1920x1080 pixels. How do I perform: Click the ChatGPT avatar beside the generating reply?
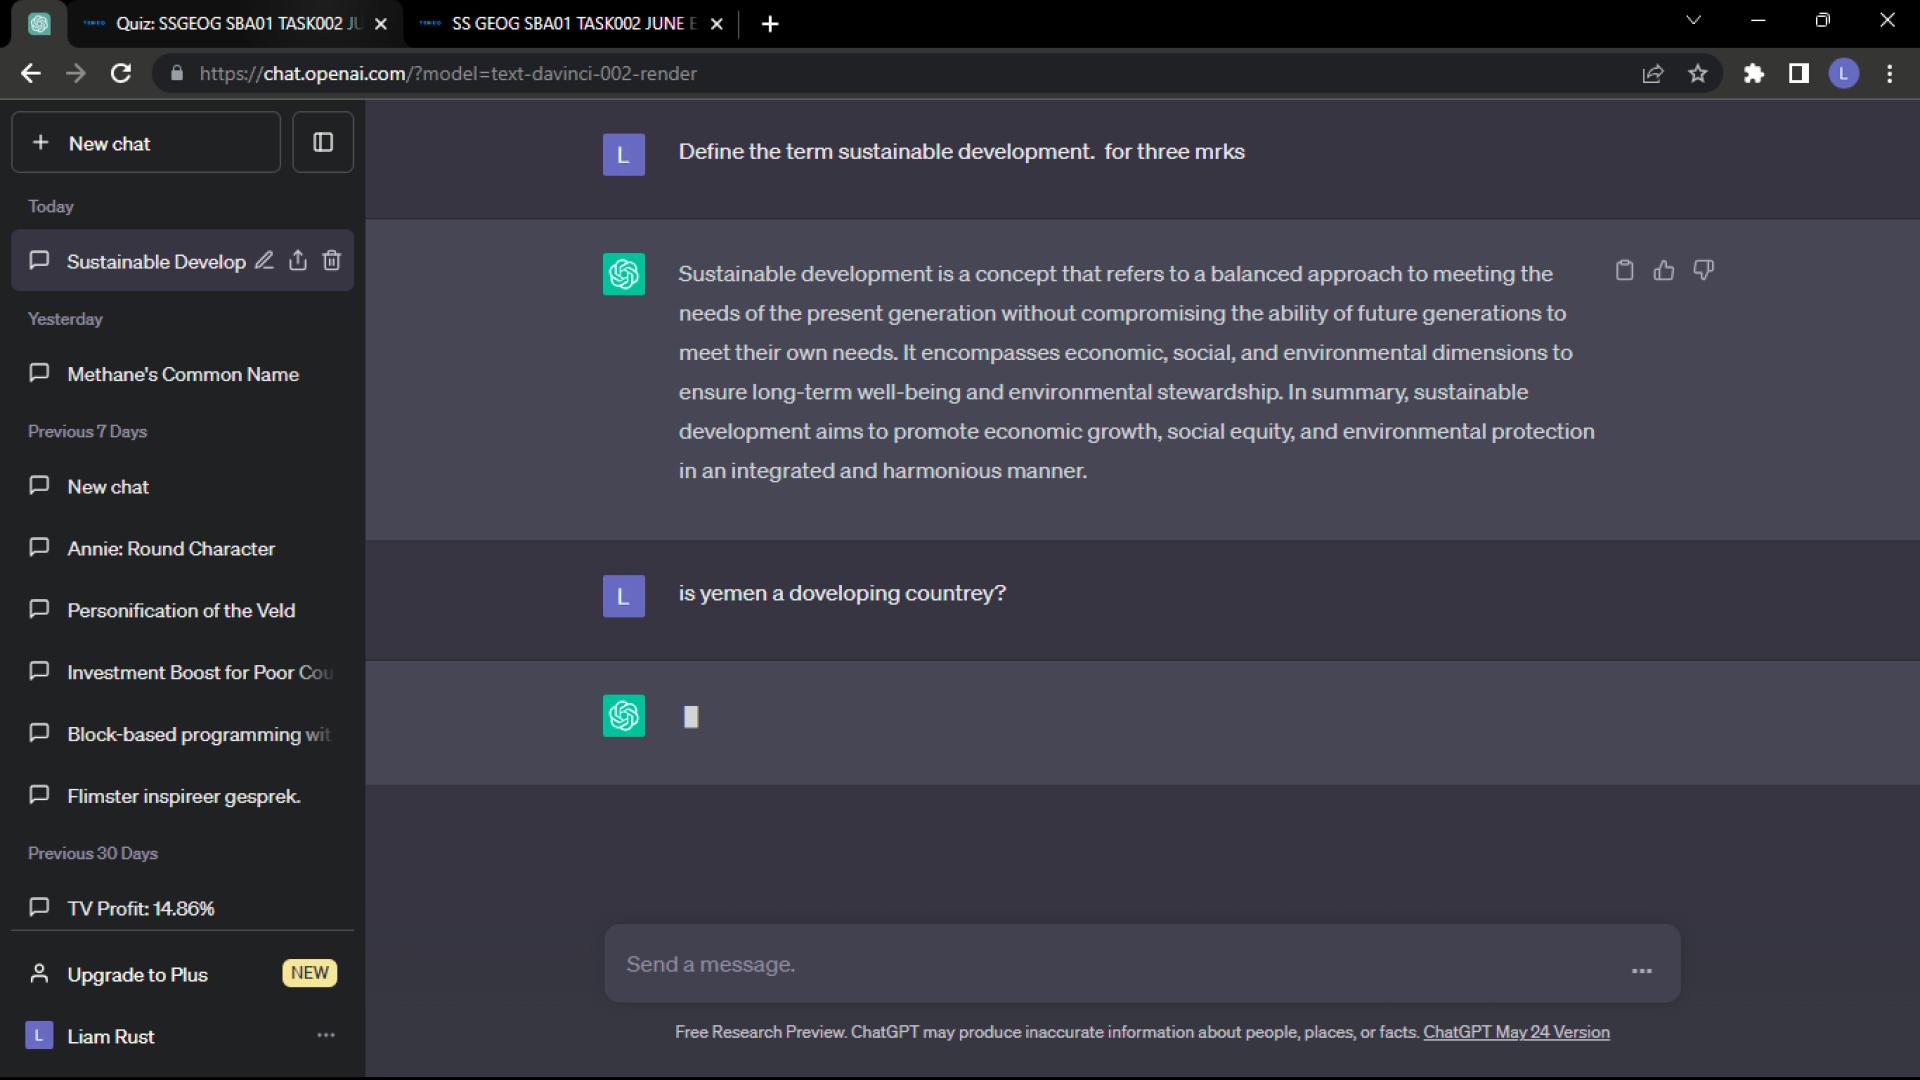coord(624,716)
